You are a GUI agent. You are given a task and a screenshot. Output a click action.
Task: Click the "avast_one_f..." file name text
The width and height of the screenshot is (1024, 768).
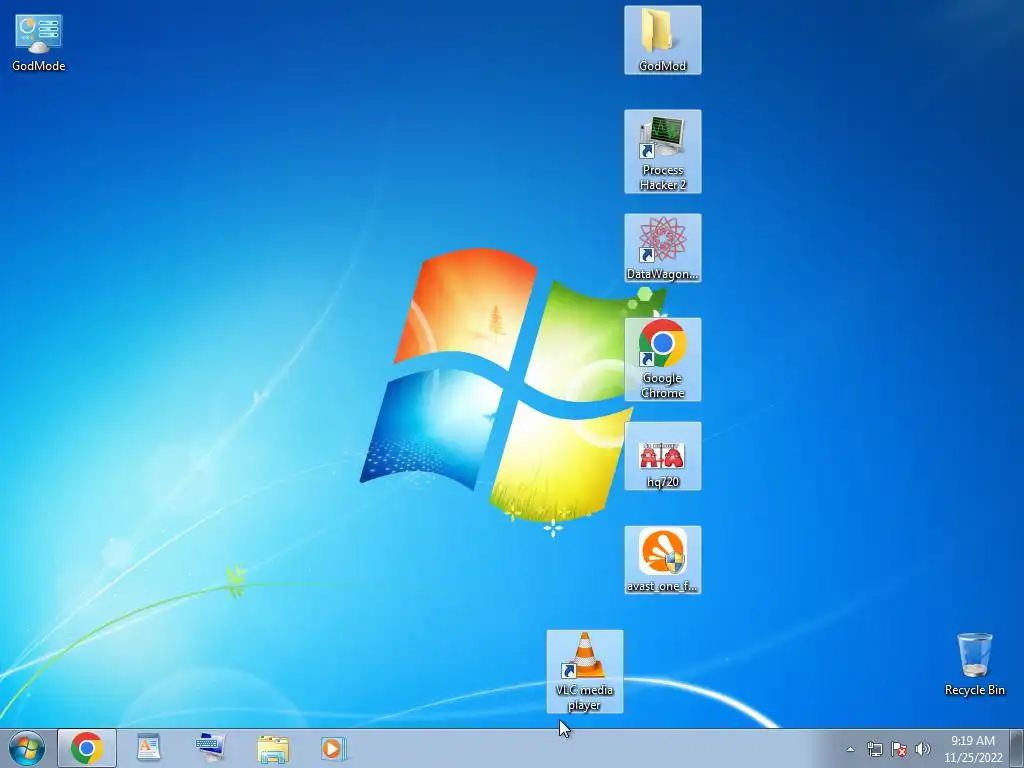tap(663, 586)
